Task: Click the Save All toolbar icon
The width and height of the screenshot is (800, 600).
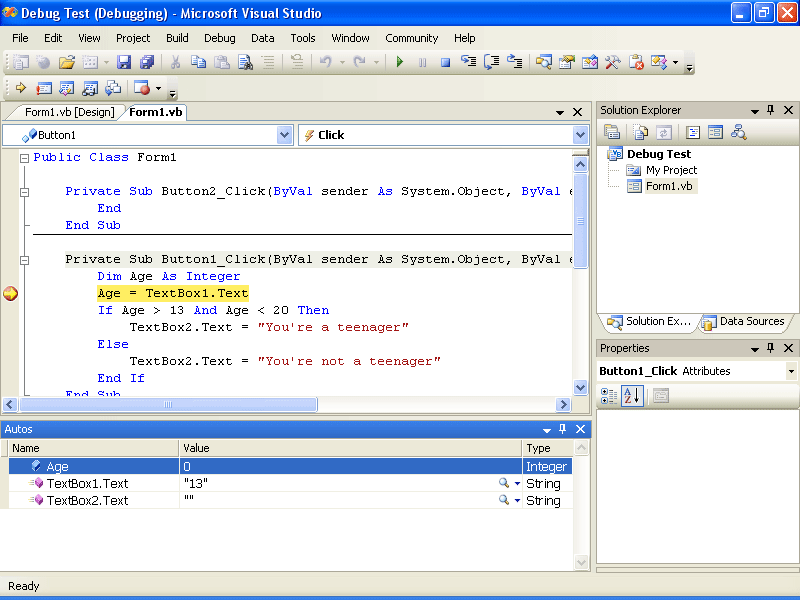Action: [x=147, y=62]
